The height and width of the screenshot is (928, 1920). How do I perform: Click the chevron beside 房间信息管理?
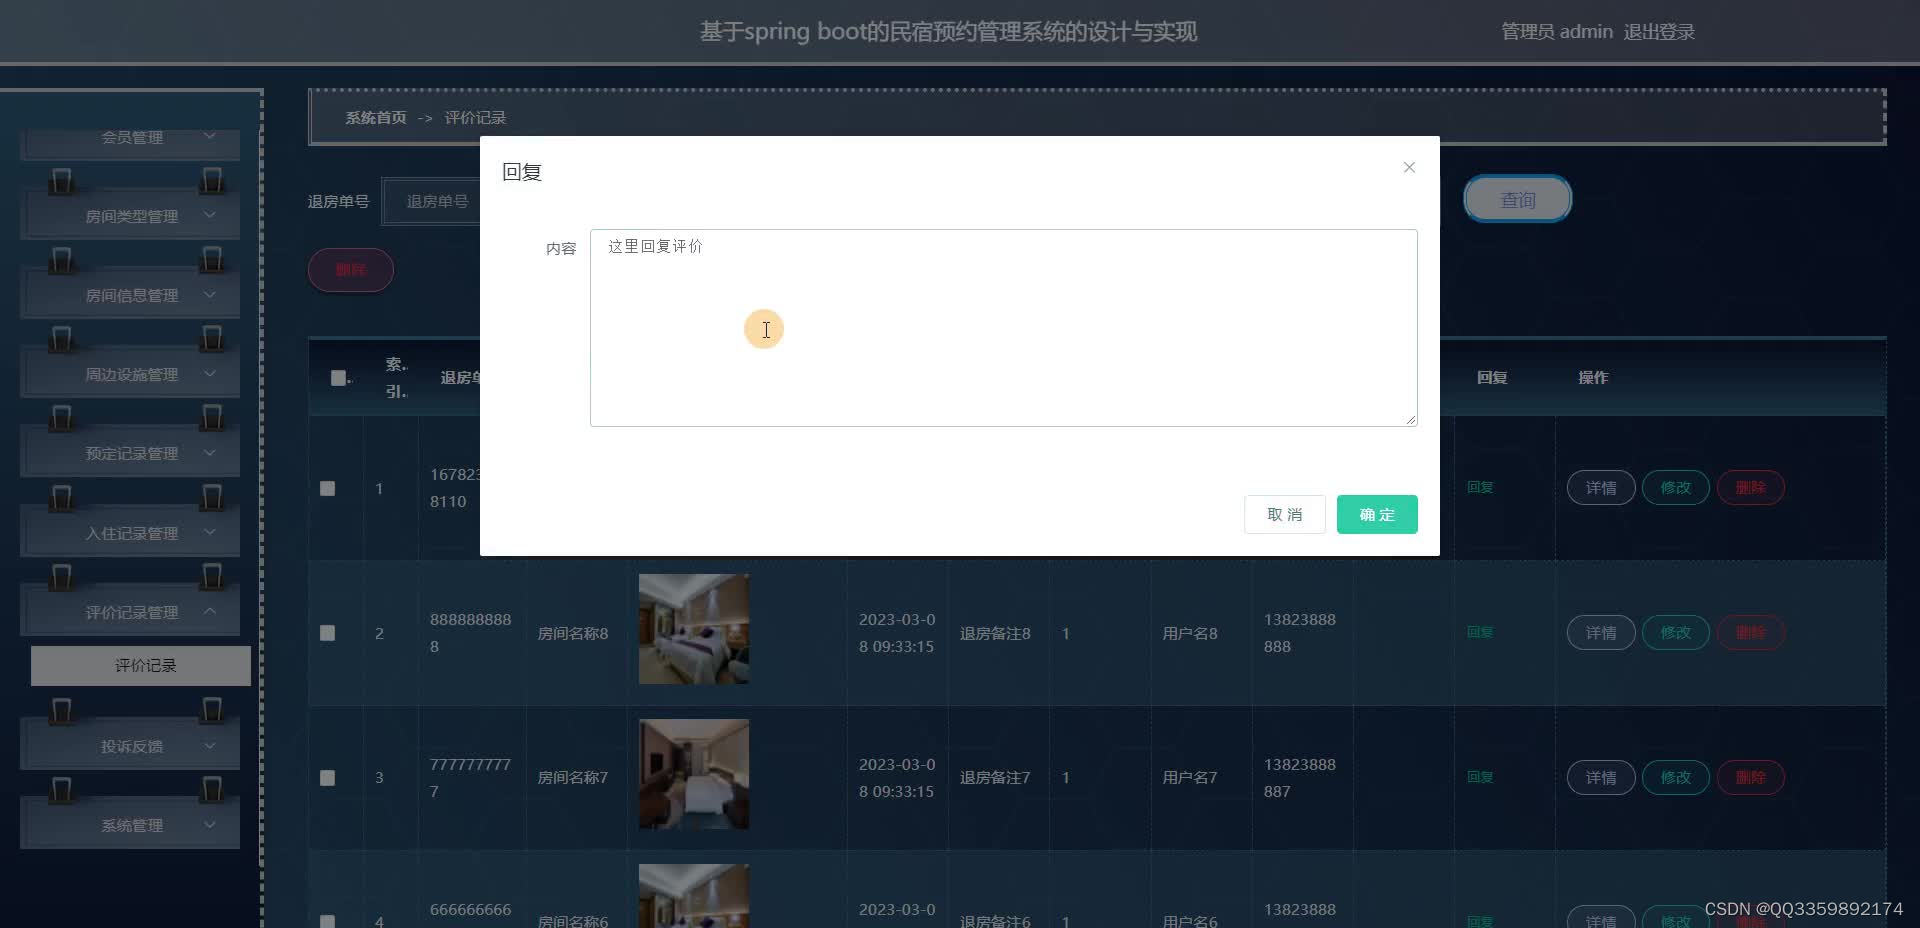tap(210, 294)
